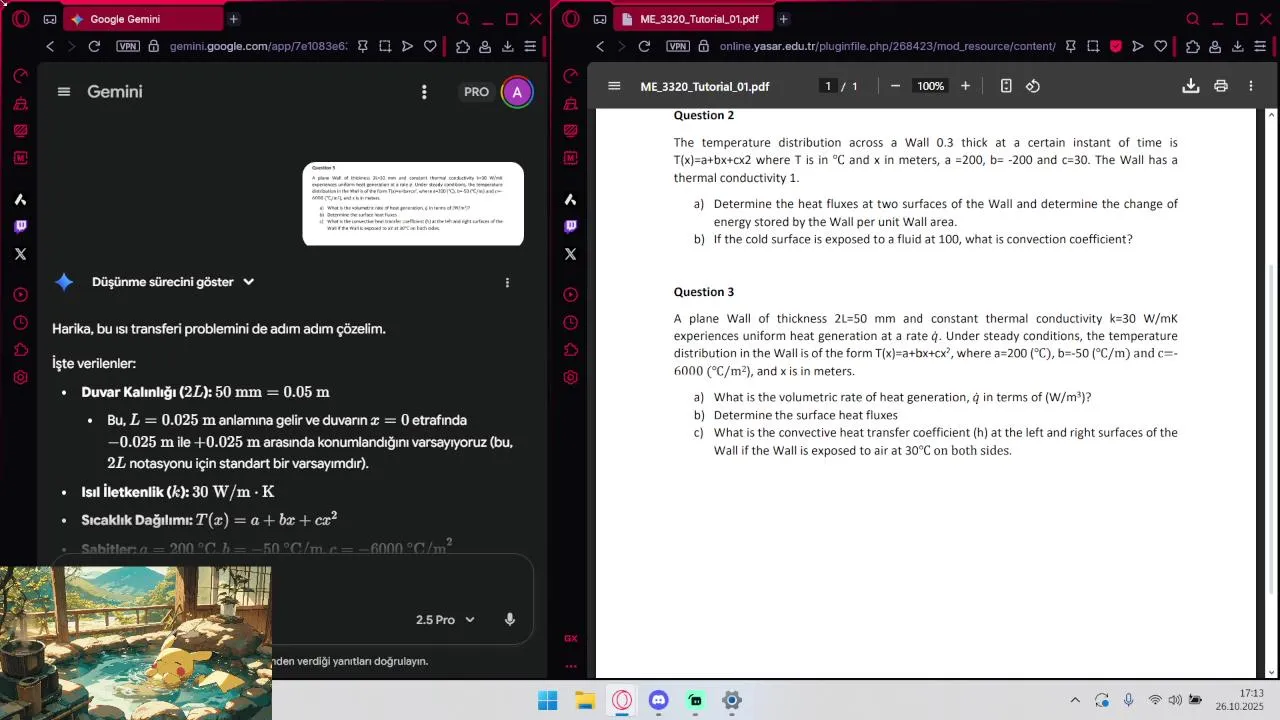Image resolution: width=1280 pixels, height=720 pixels.
Task: Reload the PDF page
Action: (x=644, y=46)
